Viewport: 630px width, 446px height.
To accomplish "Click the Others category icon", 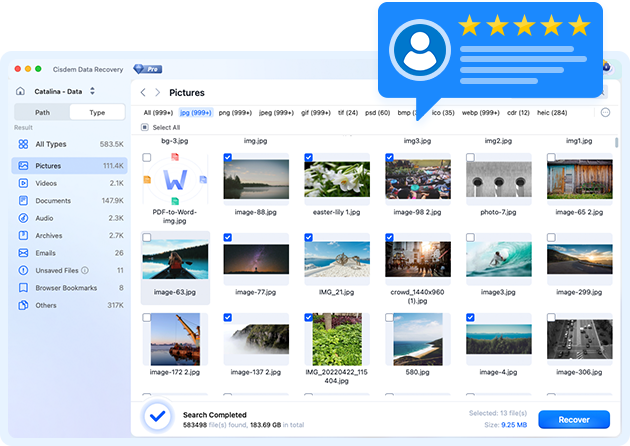I will coord(23,305).
